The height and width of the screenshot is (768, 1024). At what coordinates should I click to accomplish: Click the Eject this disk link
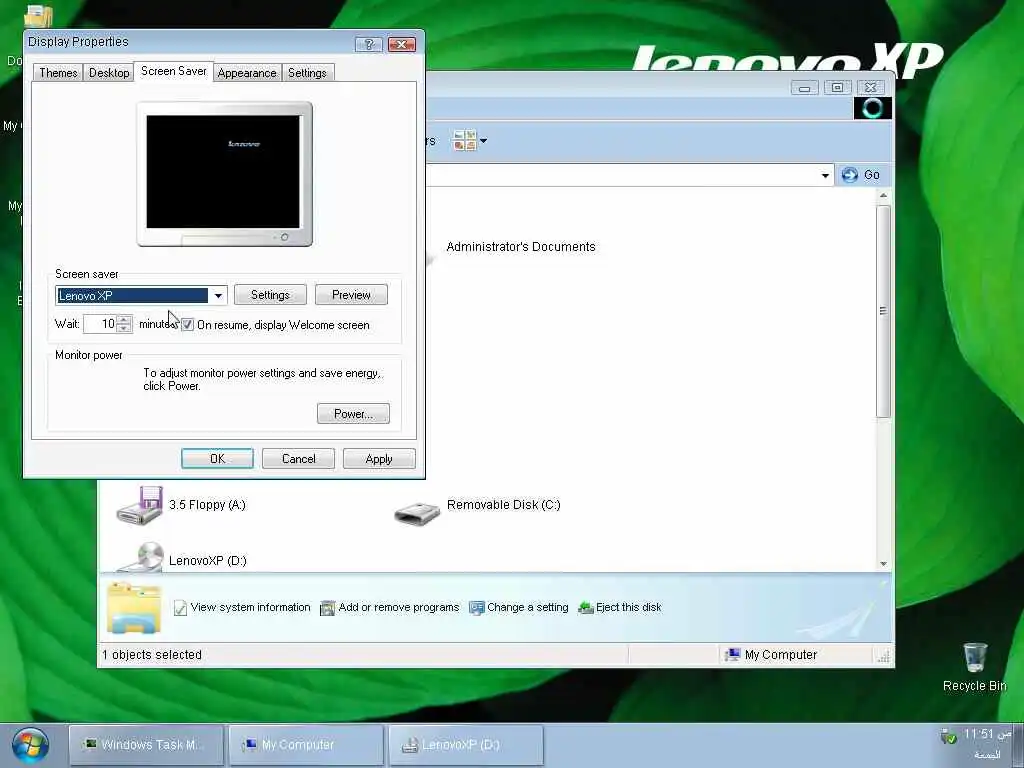[x=628, y=607]
